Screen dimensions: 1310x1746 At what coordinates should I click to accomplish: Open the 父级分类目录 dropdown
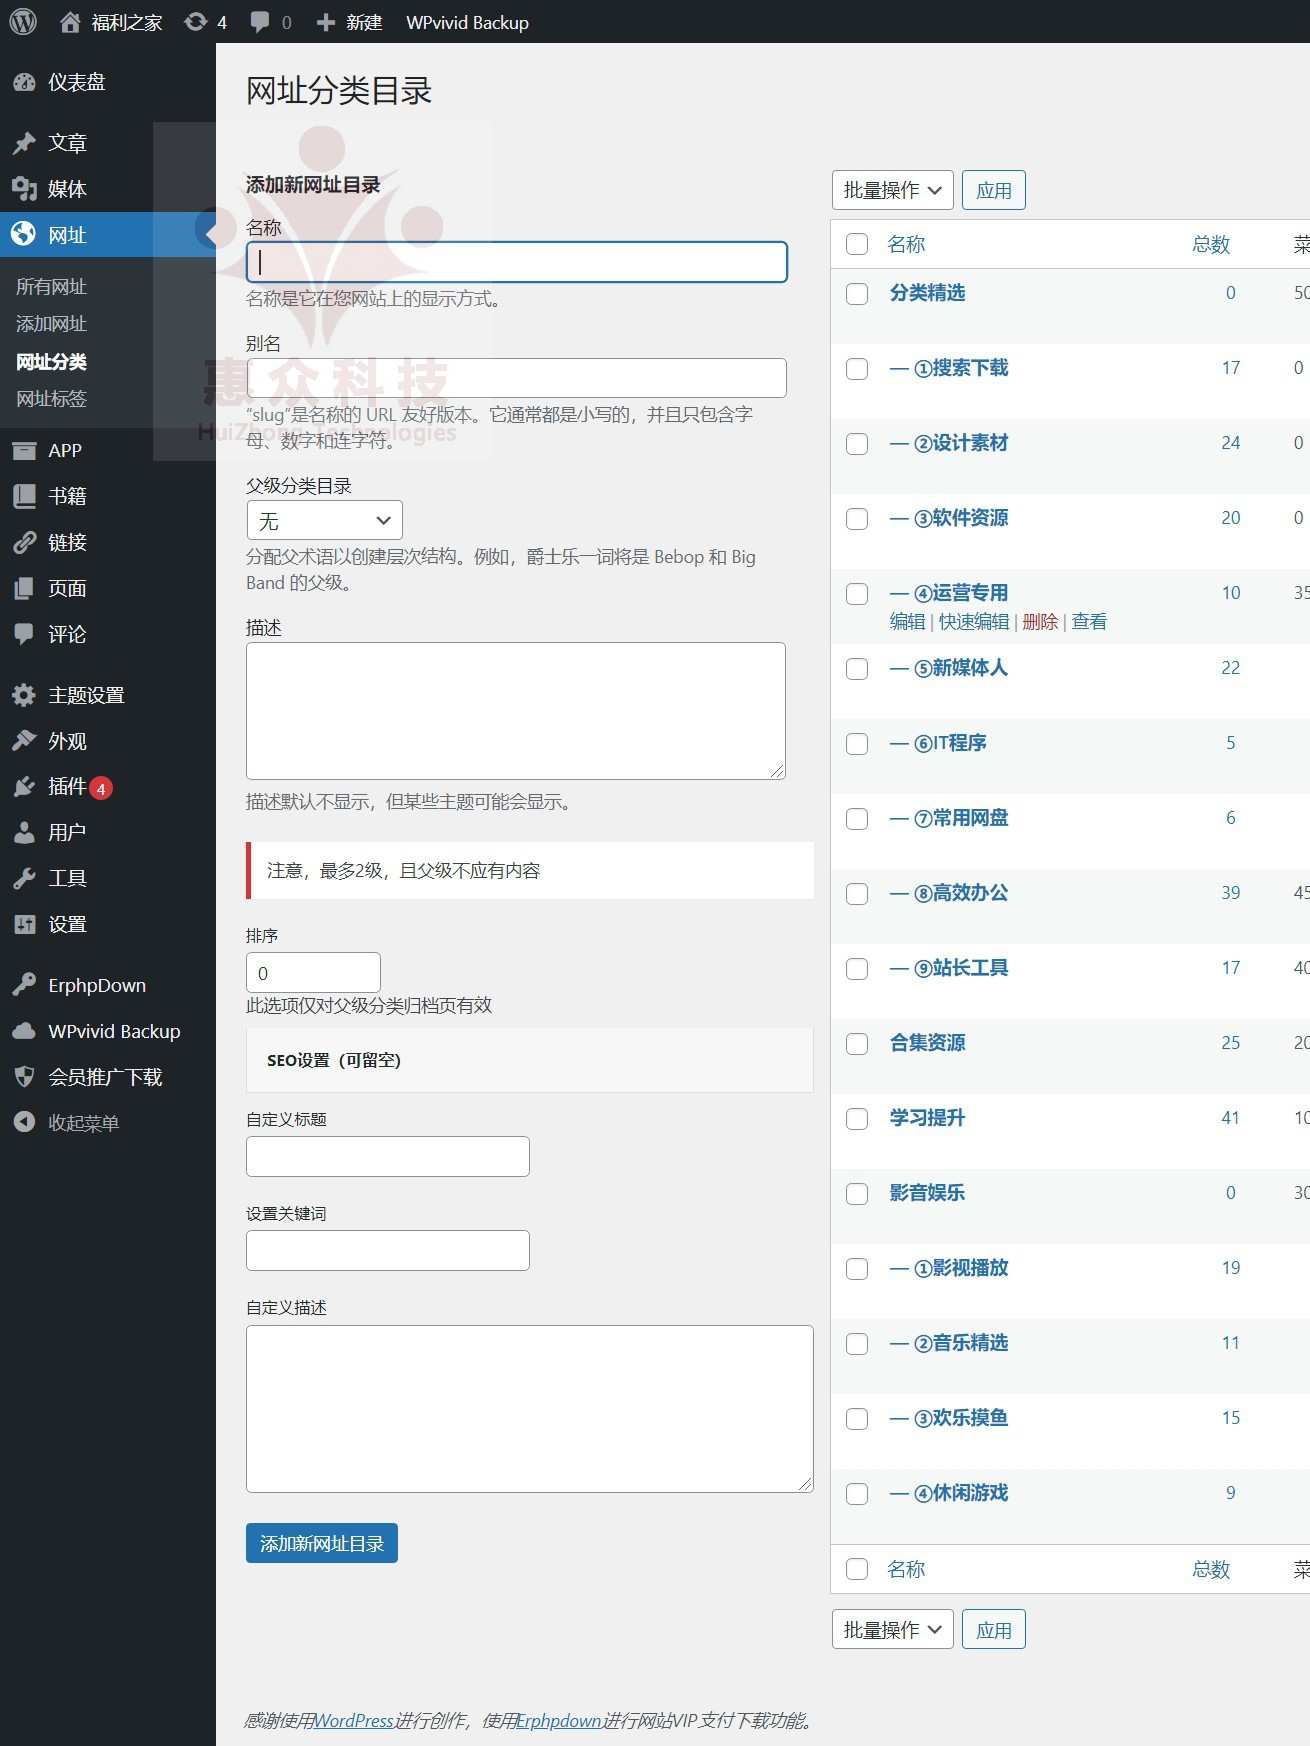tap(324, 521)
